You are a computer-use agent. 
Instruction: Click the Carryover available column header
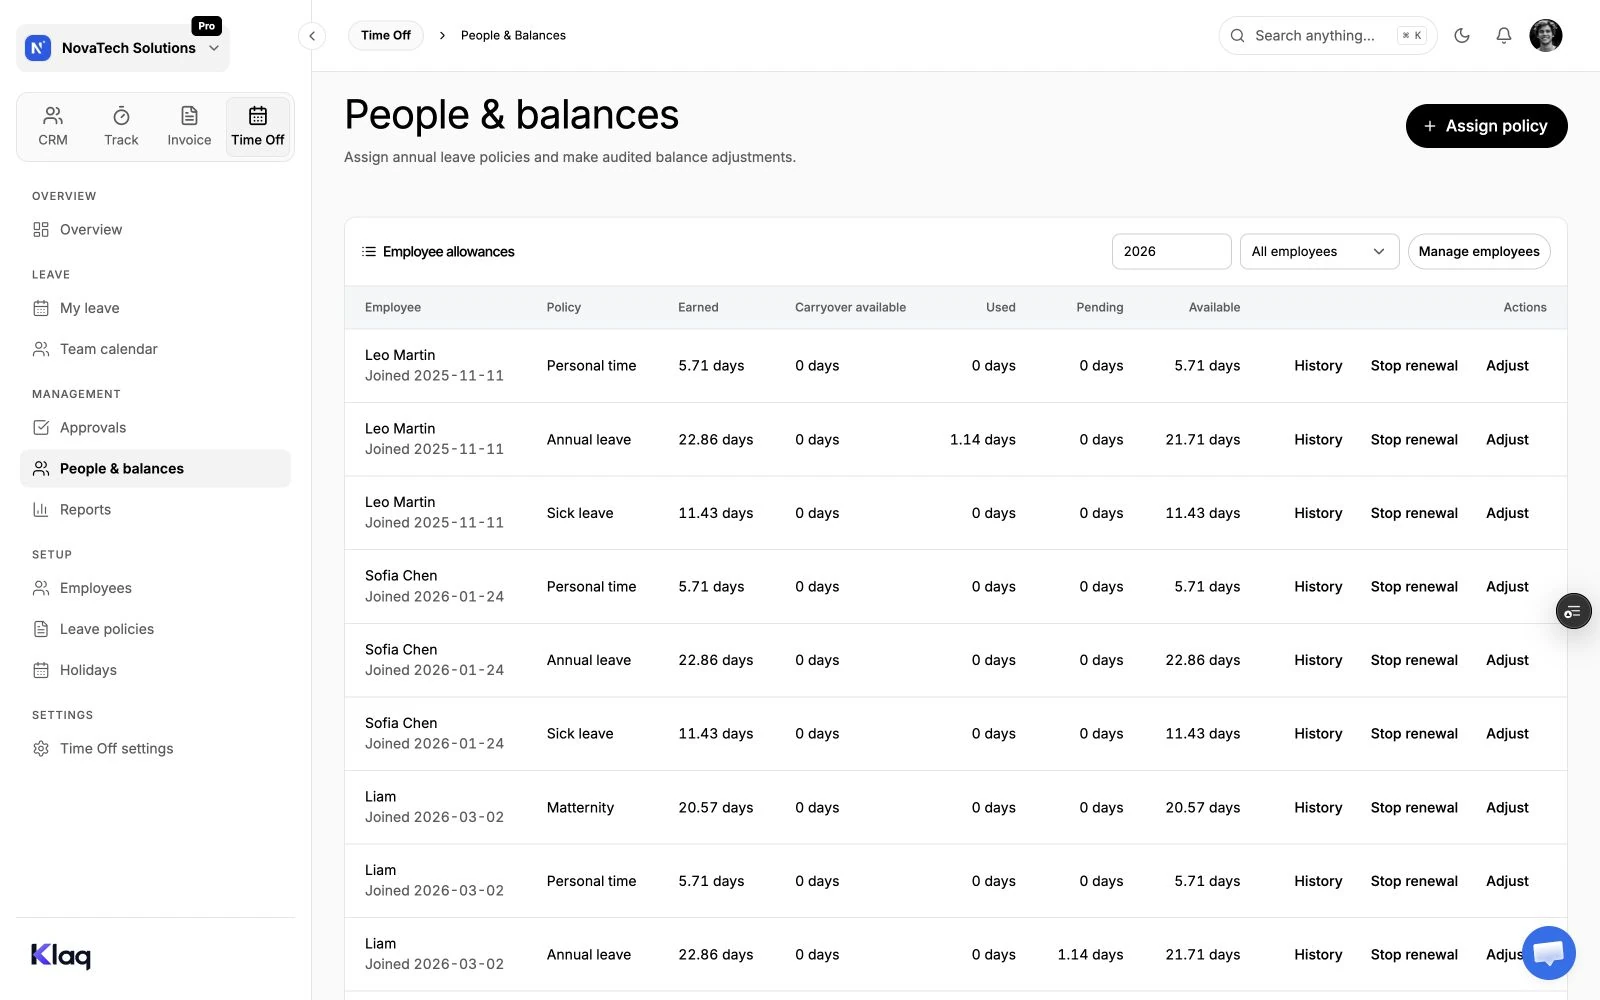click(x=850, y=308)
